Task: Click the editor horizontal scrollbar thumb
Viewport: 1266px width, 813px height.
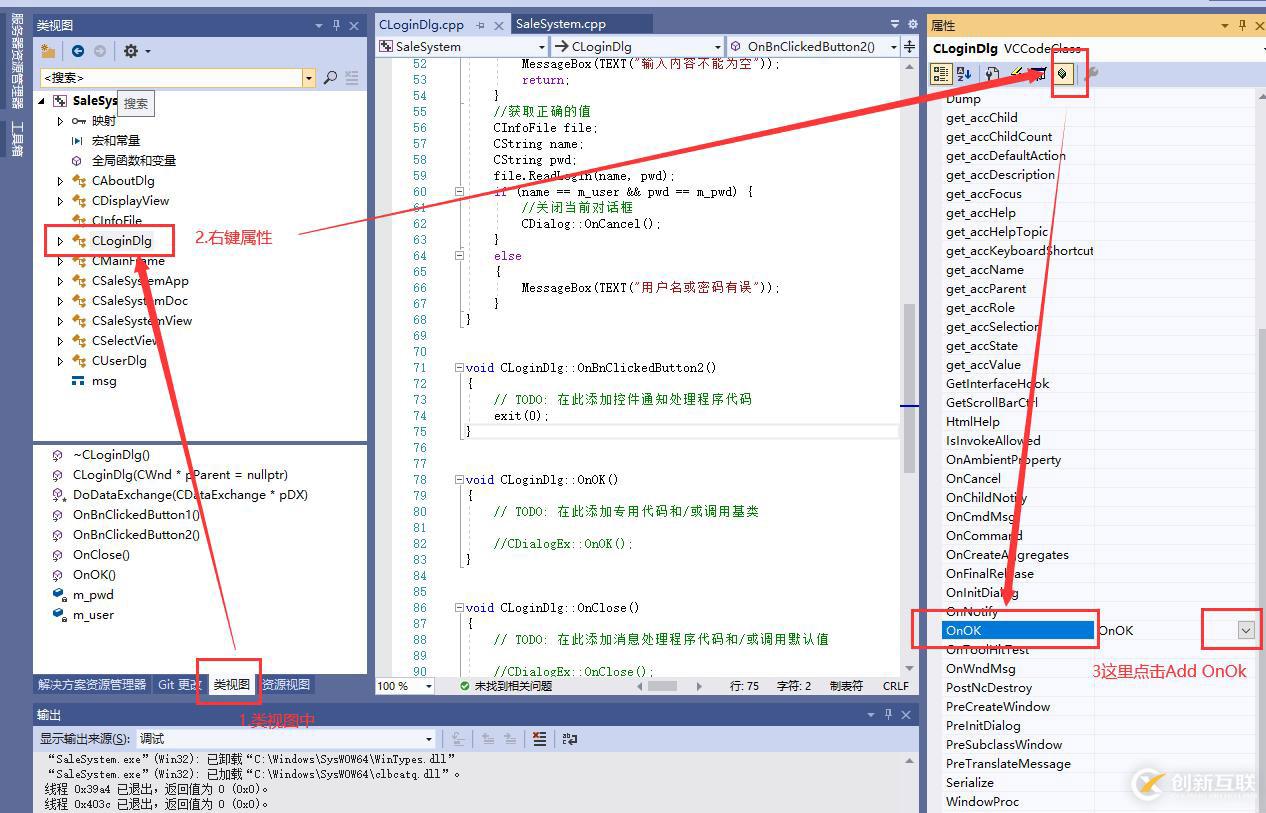Action: (x=662, y=686)
